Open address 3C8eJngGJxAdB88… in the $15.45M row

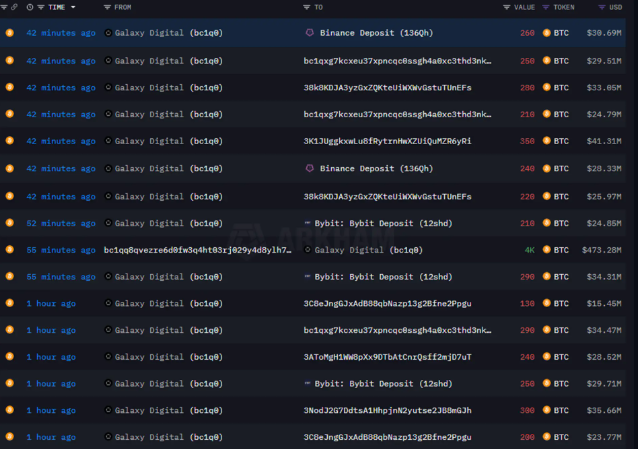pyautogui.click(x=387, y=304)
